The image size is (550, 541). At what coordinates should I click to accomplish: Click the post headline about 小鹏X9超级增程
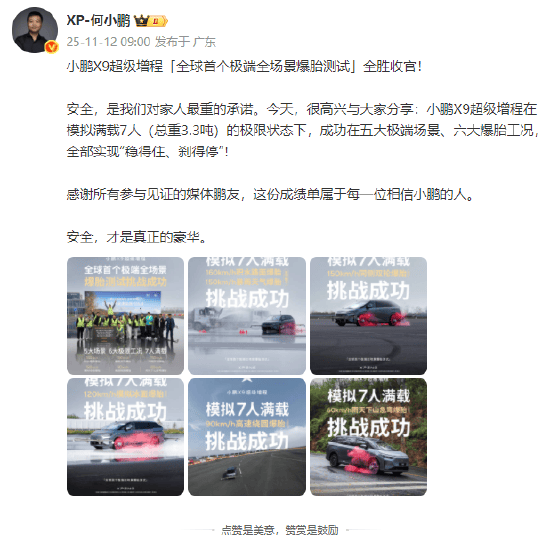244,66
